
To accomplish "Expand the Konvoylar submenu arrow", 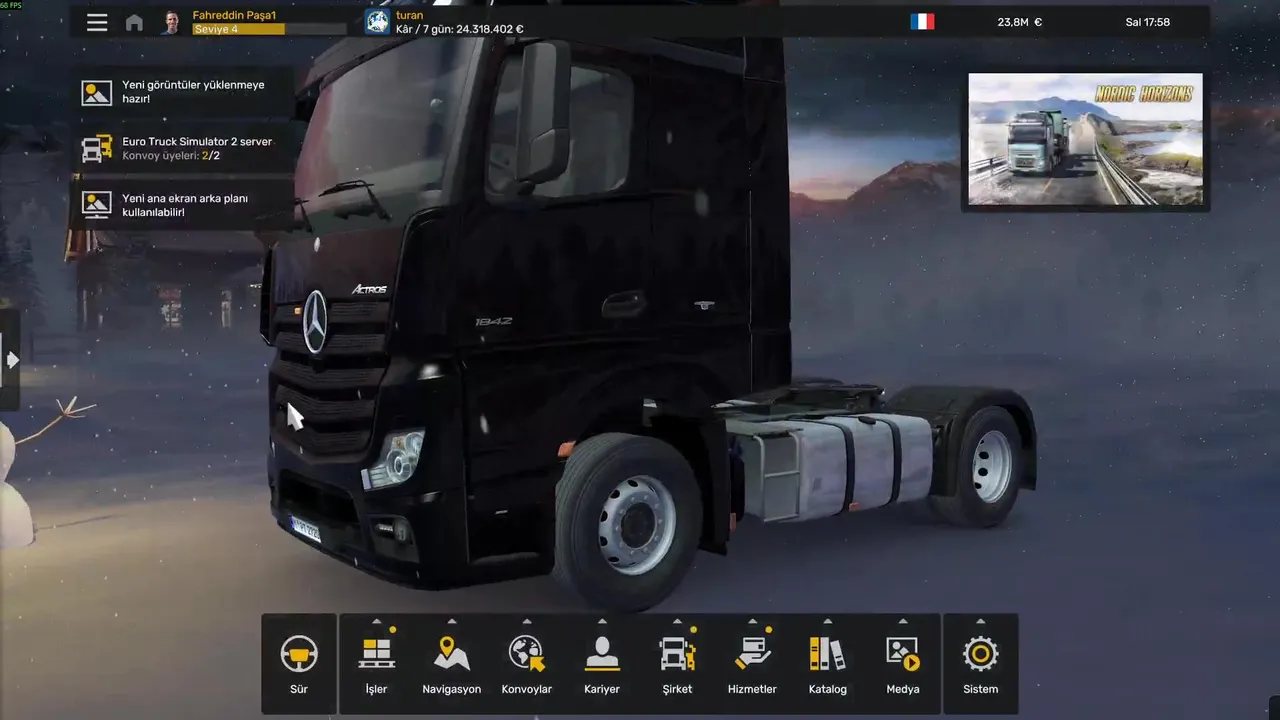I will tap(527, 621).
